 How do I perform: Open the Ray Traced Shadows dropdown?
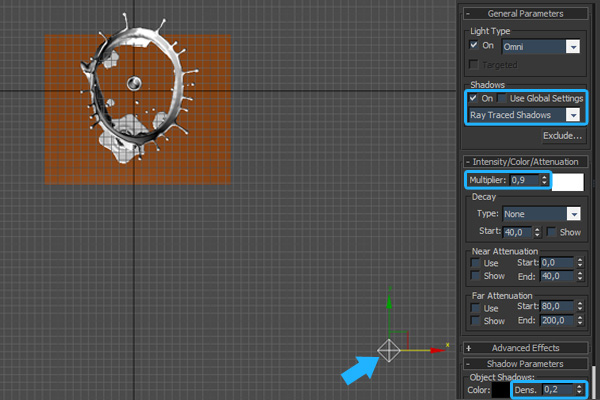(x=573, y=115)
